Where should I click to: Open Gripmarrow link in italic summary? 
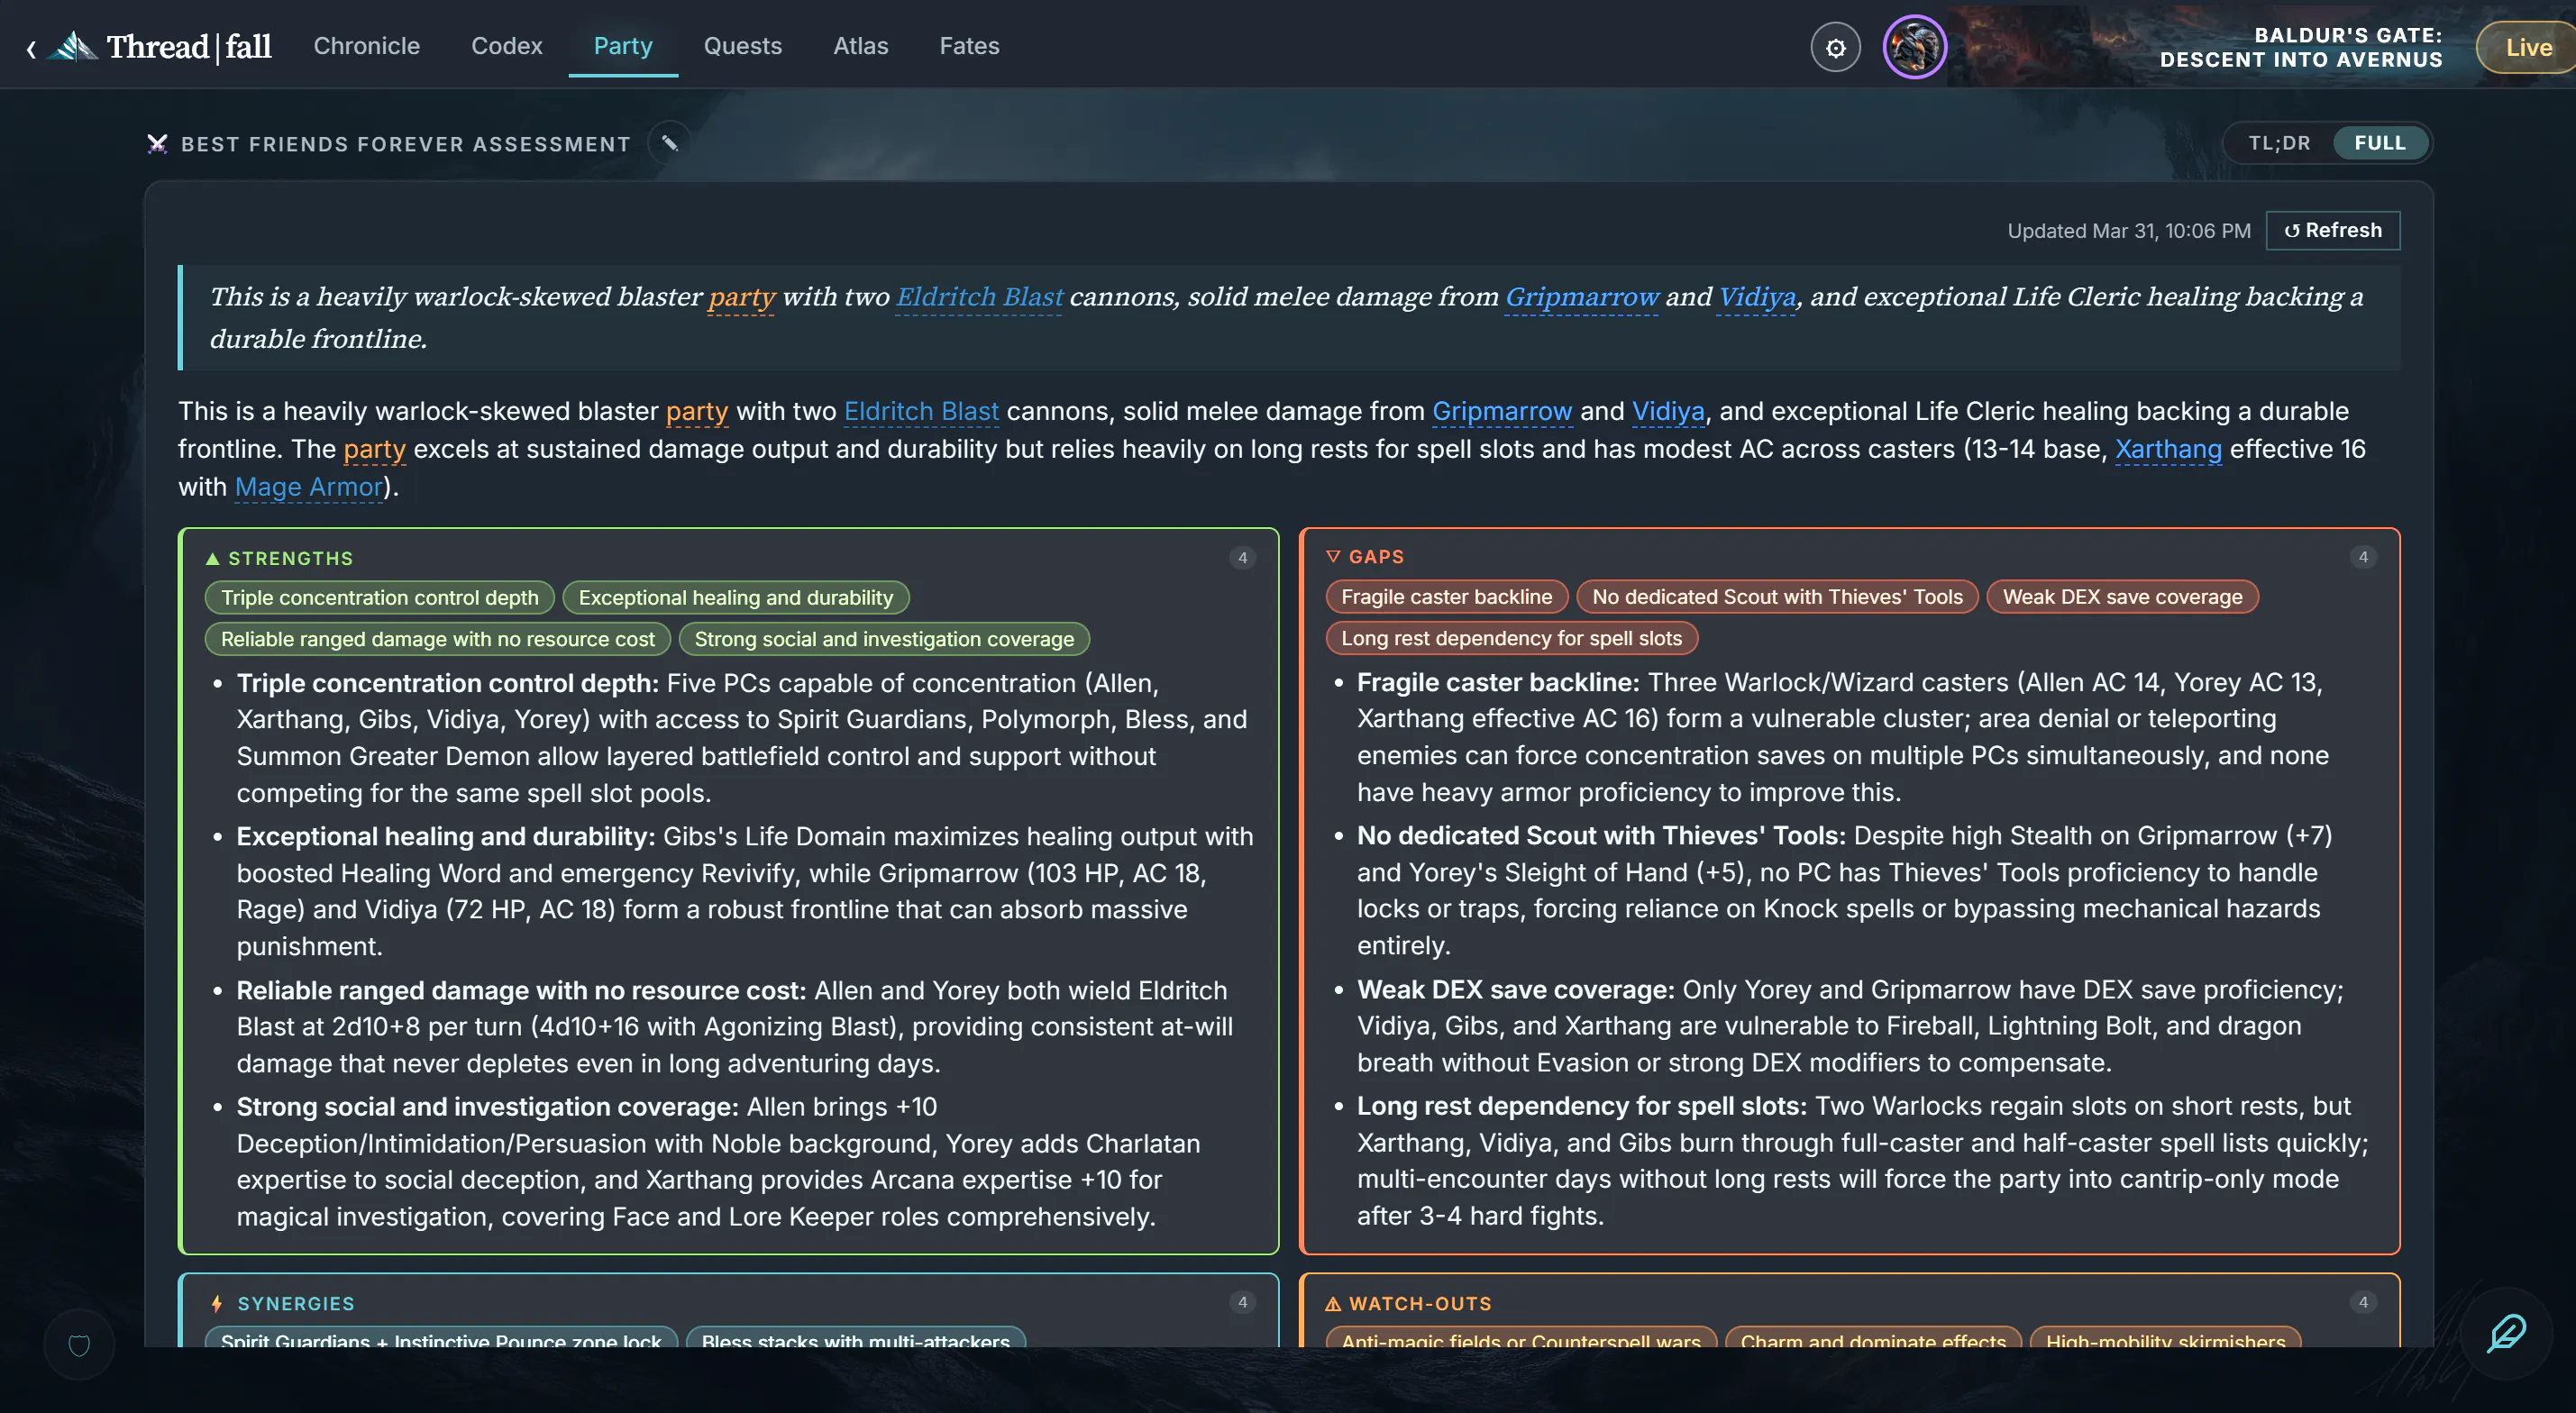click(x=1582, y=297)
